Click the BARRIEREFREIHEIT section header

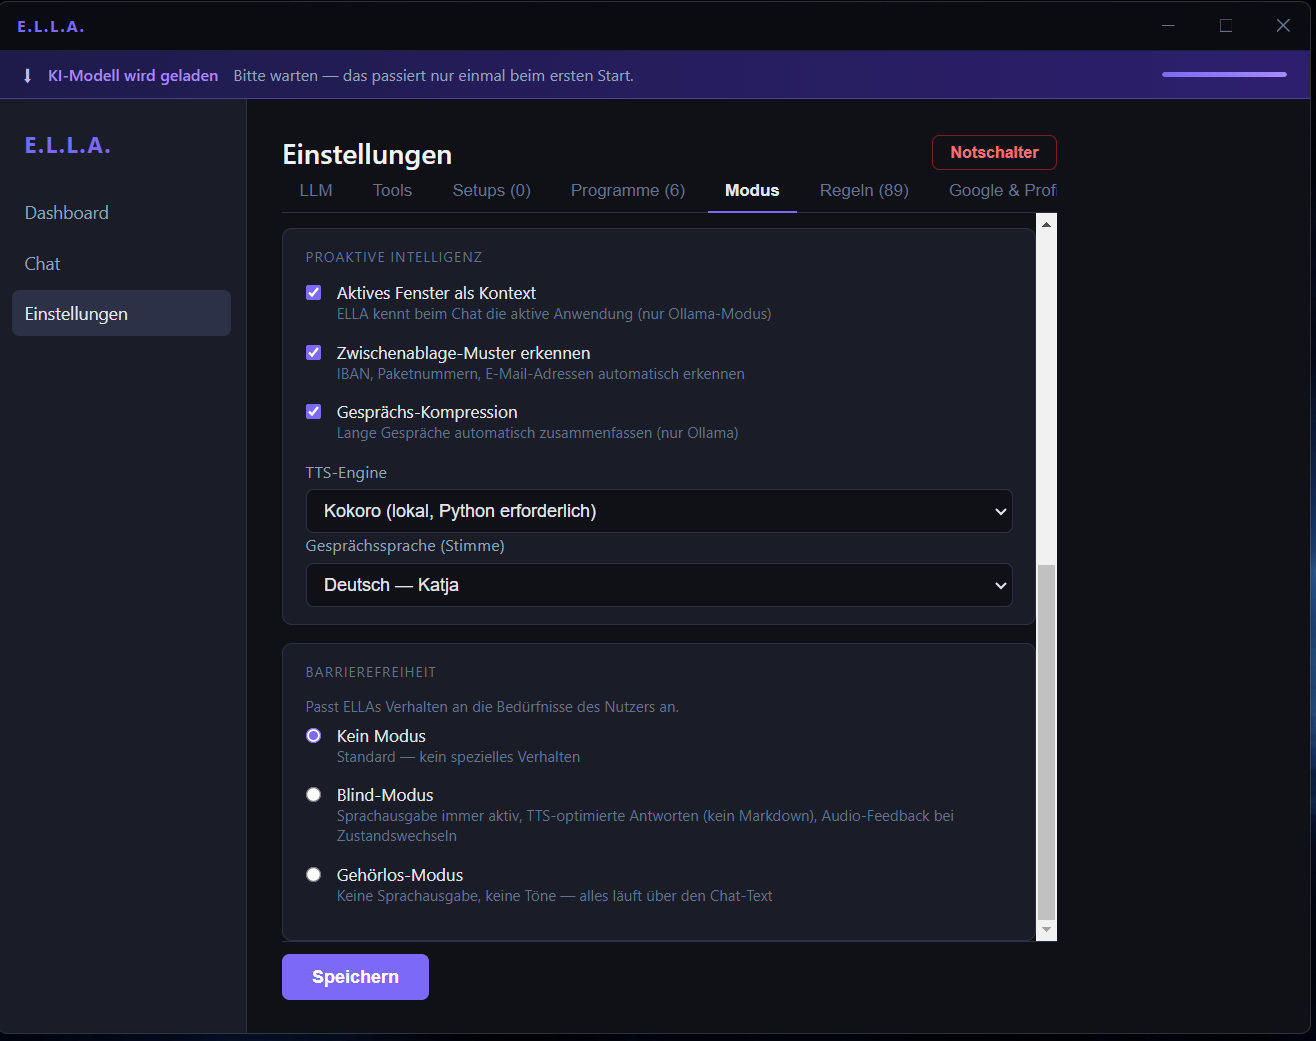pos(371,672)
